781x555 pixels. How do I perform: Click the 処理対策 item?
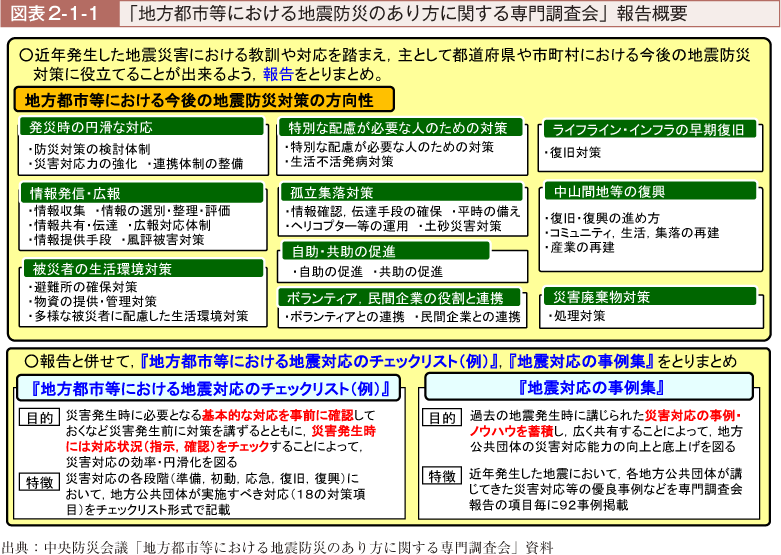pyautogui.click(x=577, y=315)
